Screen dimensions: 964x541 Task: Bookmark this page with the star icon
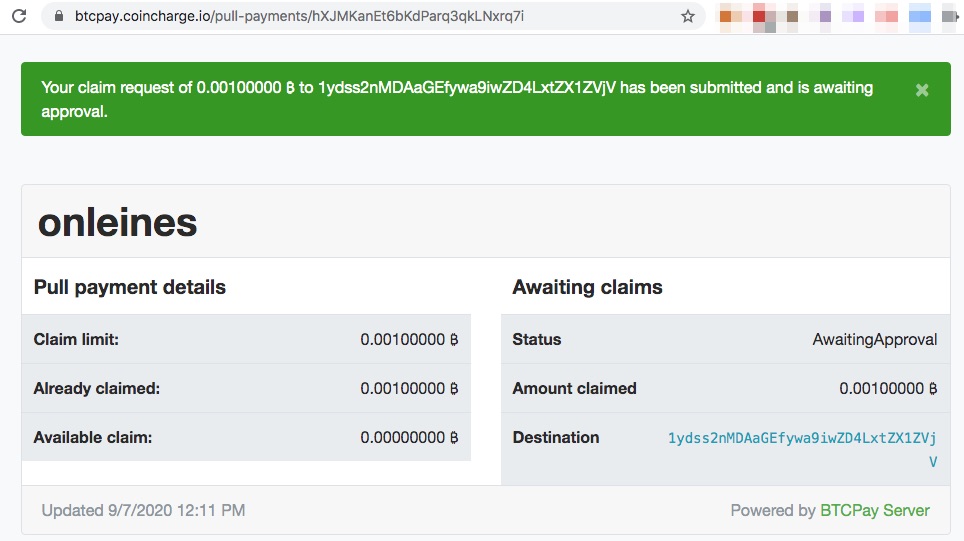pos(688,17)
